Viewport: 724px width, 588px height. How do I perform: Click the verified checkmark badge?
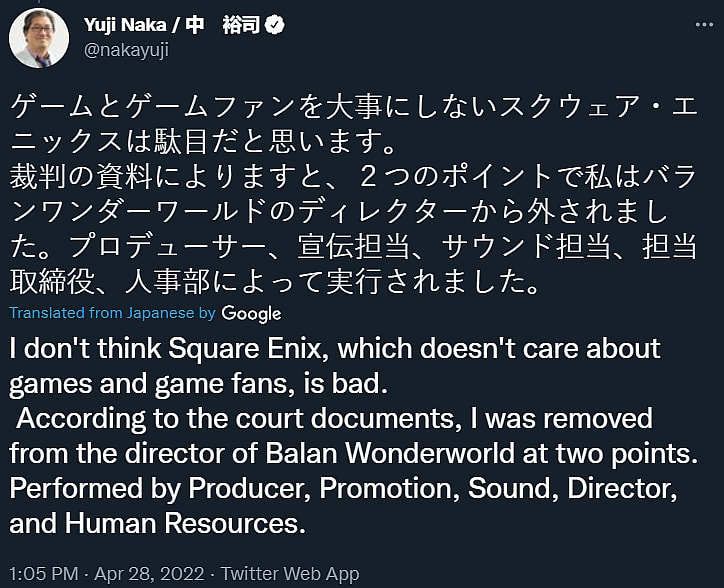(x=275, y=24)
